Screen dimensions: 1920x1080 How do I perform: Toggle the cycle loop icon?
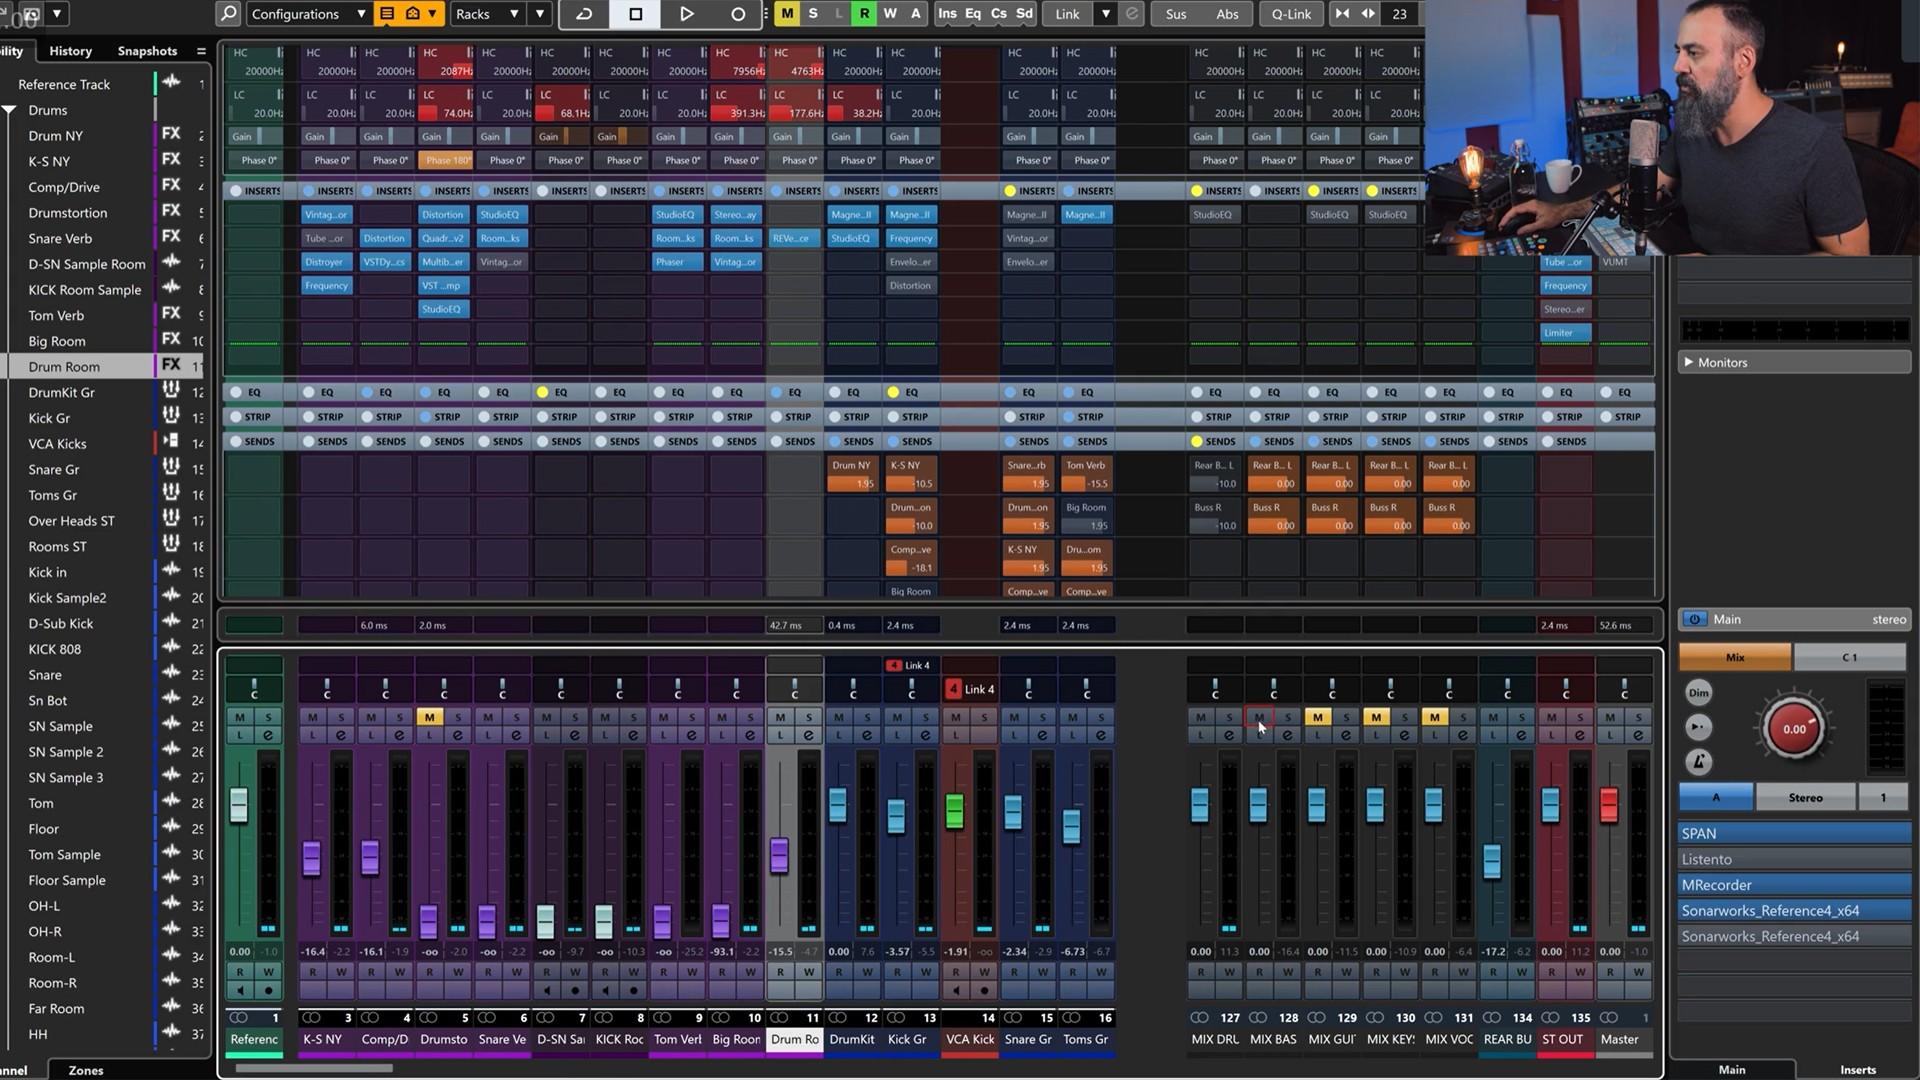coord(584,14)
